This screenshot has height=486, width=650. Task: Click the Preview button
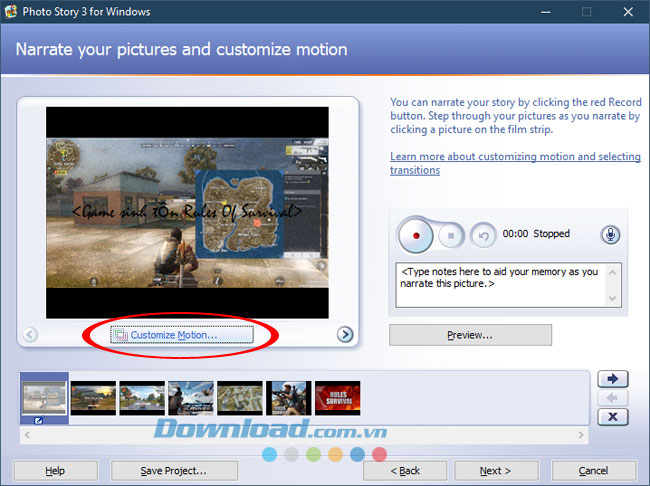[470, 335]
